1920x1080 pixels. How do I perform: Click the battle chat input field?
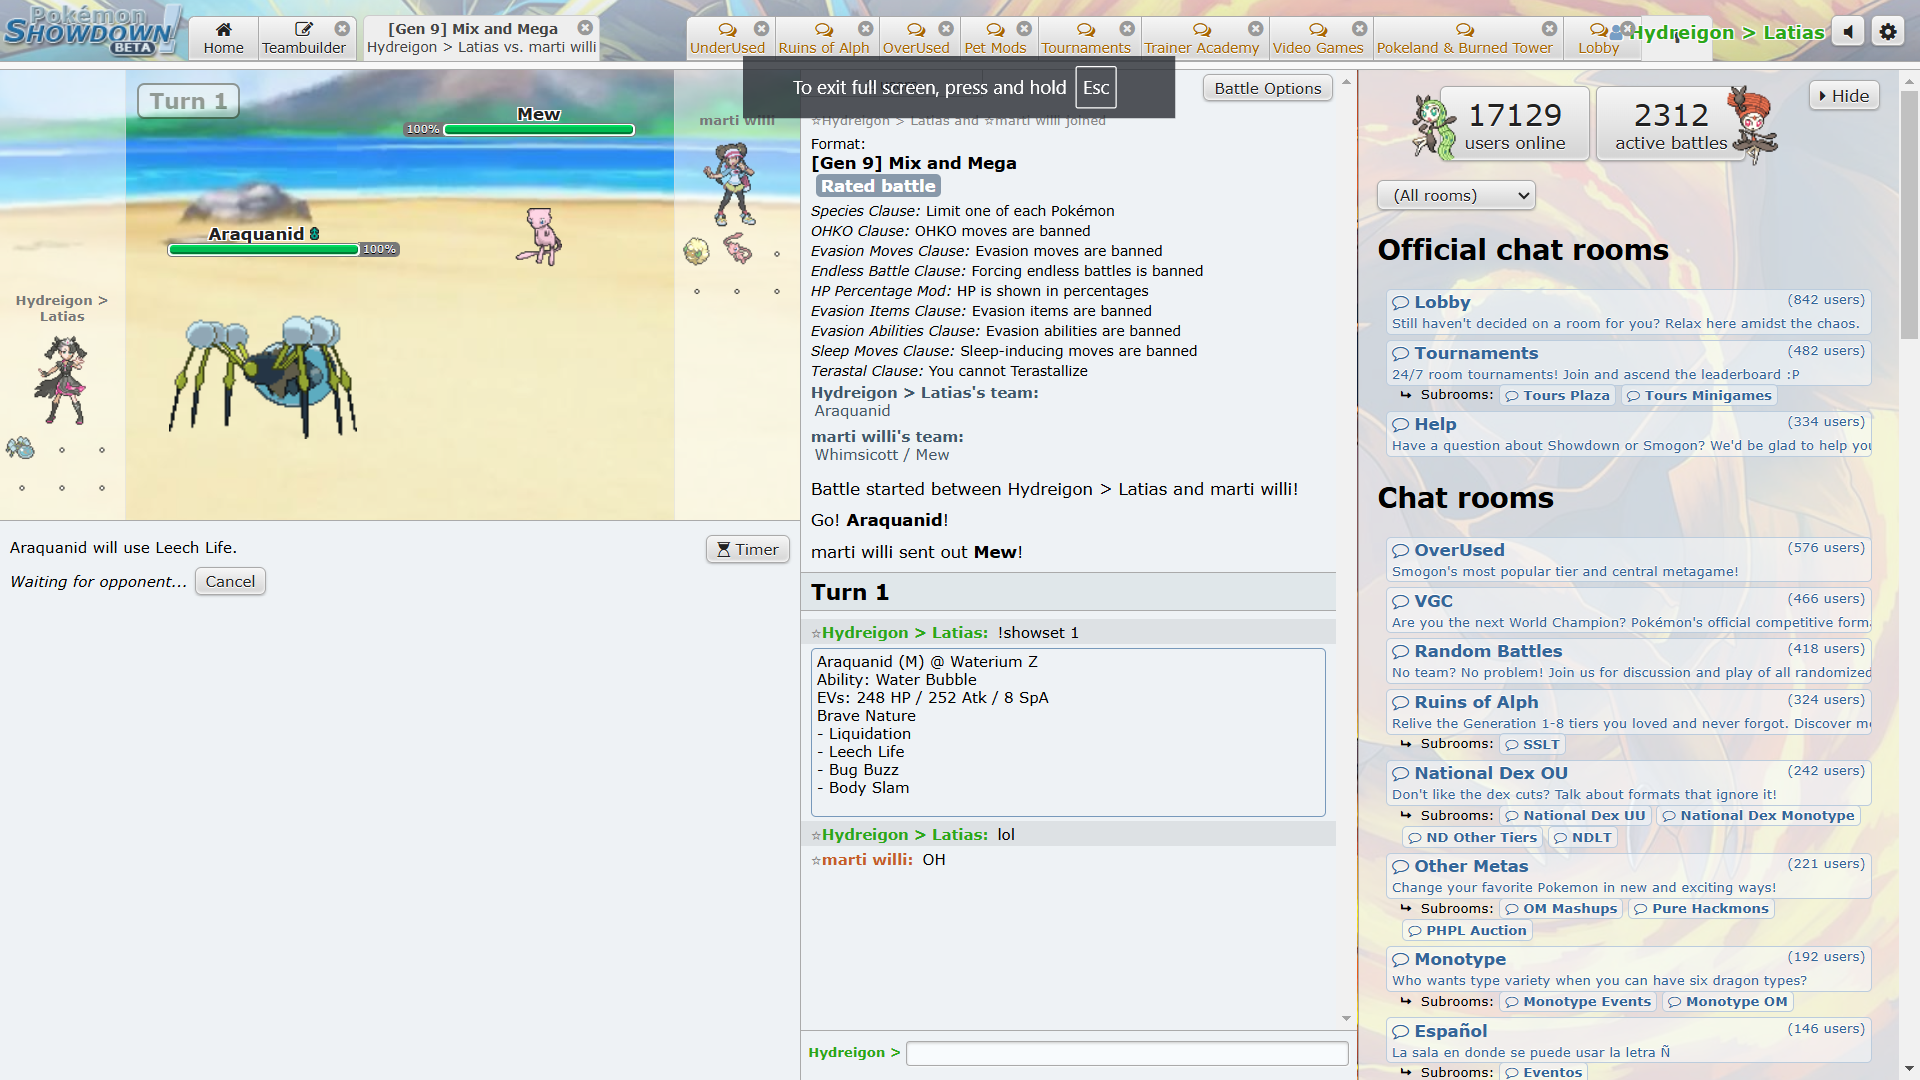[x=1126, y=1053]
